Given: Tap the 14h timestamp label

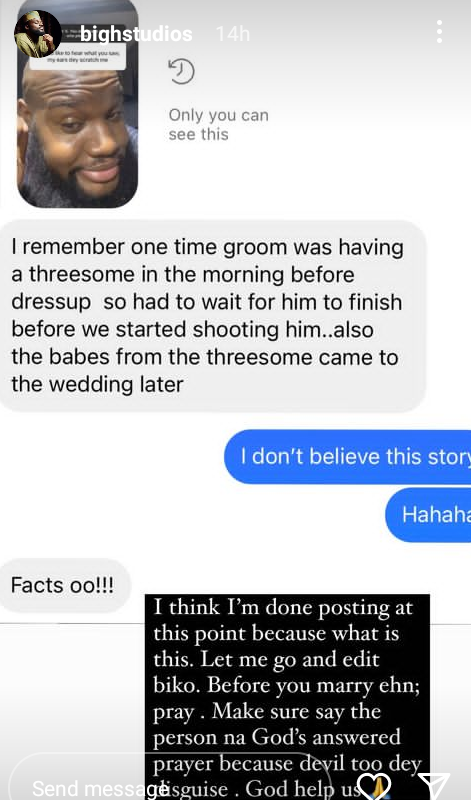Looking at the screenshot, I should (x=232, y=34).
